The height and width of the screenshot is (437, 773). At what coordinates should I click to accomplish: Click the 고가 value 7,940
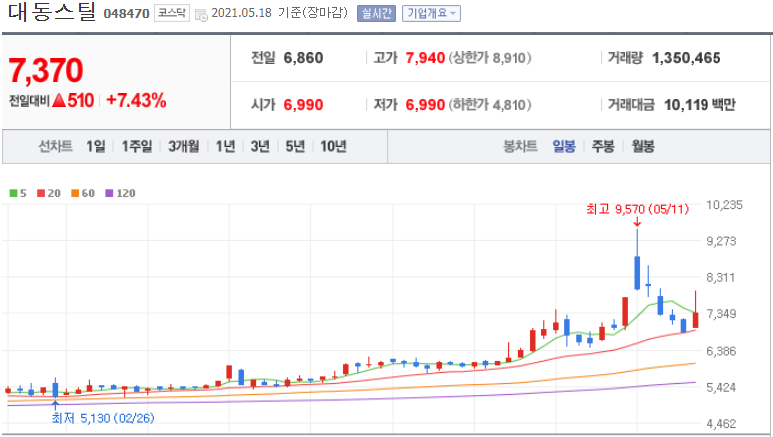(x=425, y=58)
